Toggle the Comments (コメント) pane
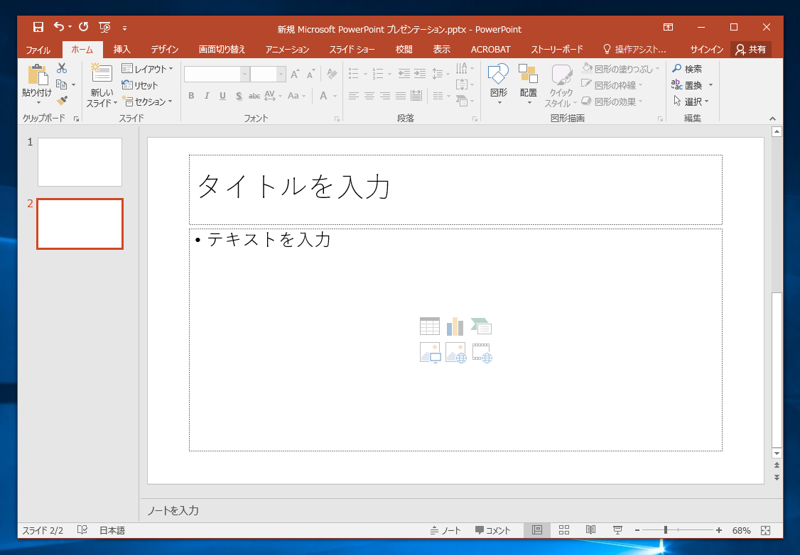This screenshot has height=555, width=800. click(492, 530)
